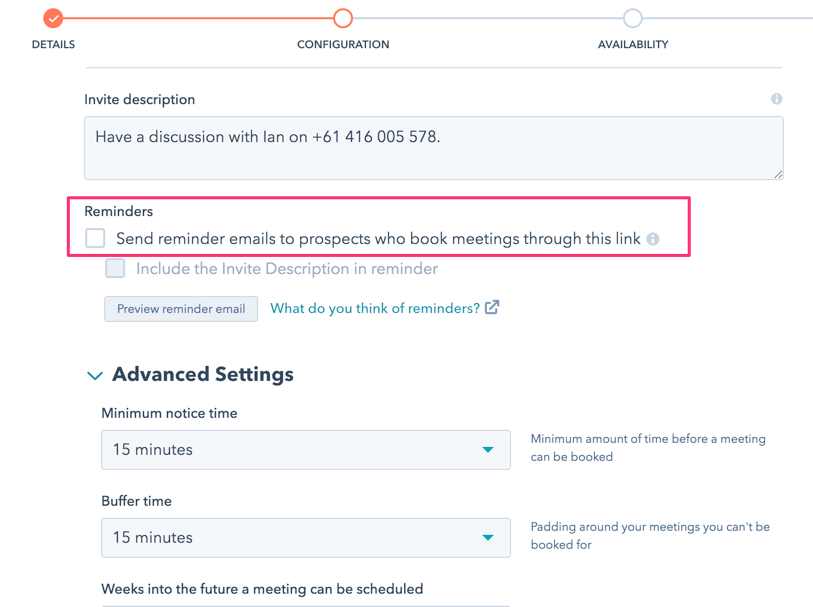Go to the DETAILS step label
The image size is (813, 607).
53,45
